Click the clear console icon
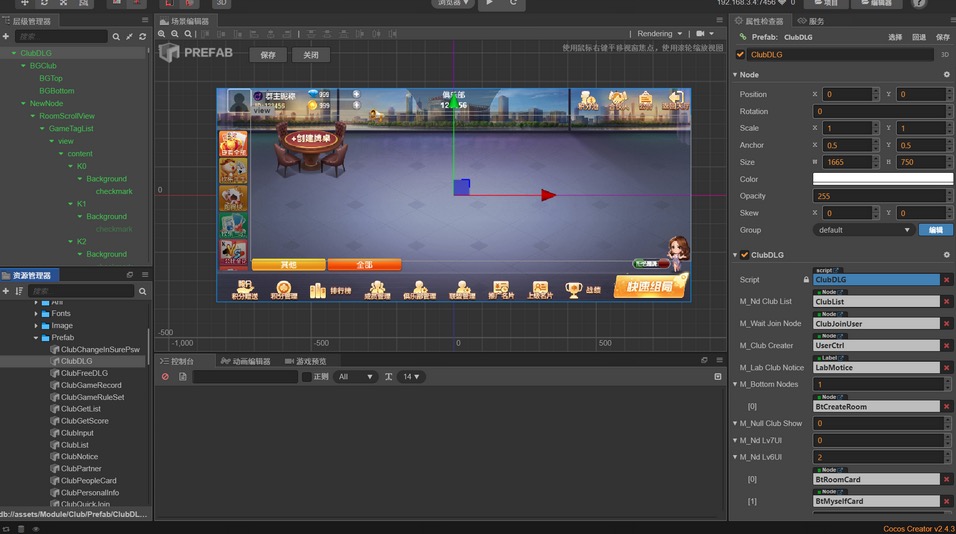This screenshot has height=534, width=956. coord(166,377)
